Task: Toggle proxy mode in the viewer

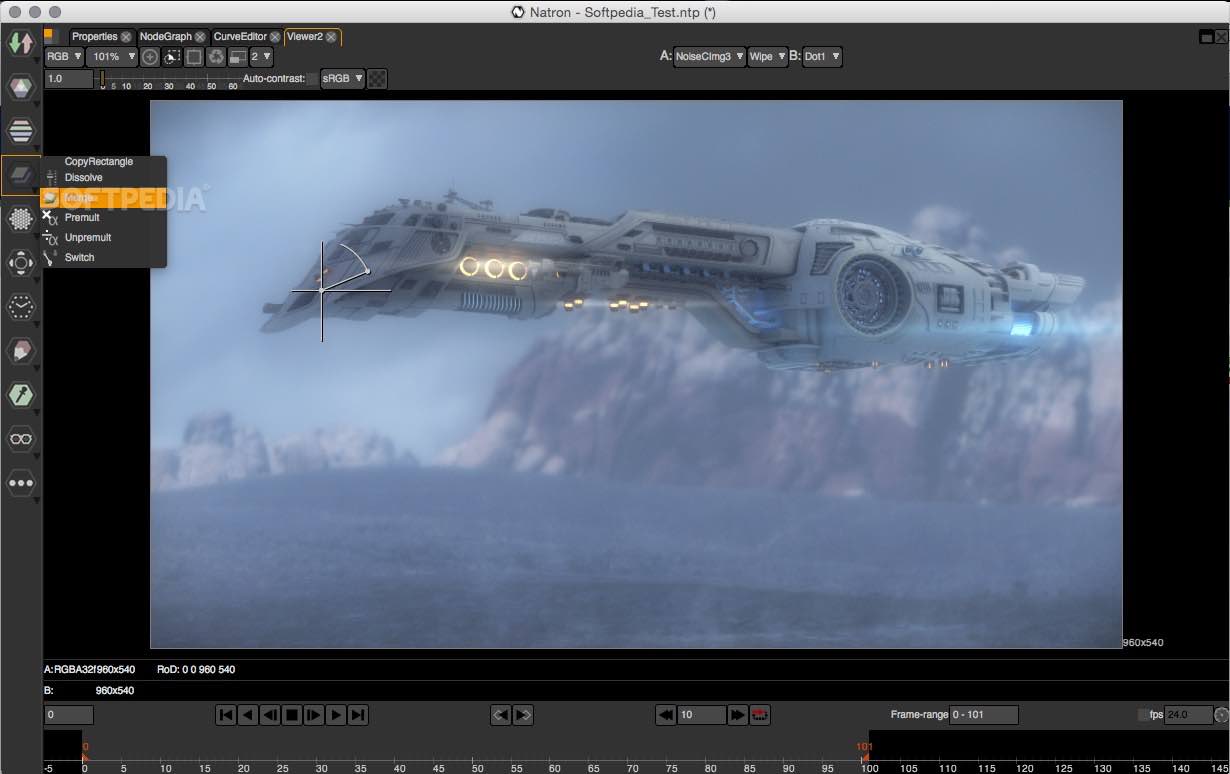Action: tap(238, 57)
